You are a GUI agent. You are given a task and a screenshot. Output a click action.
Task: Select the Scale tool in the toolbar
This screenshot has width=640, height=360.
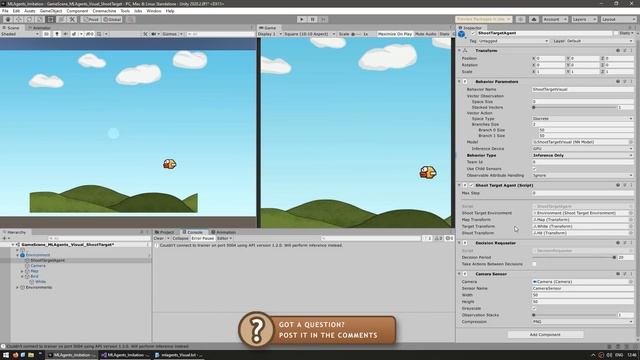pyautogui.click(x=40, y=19)
